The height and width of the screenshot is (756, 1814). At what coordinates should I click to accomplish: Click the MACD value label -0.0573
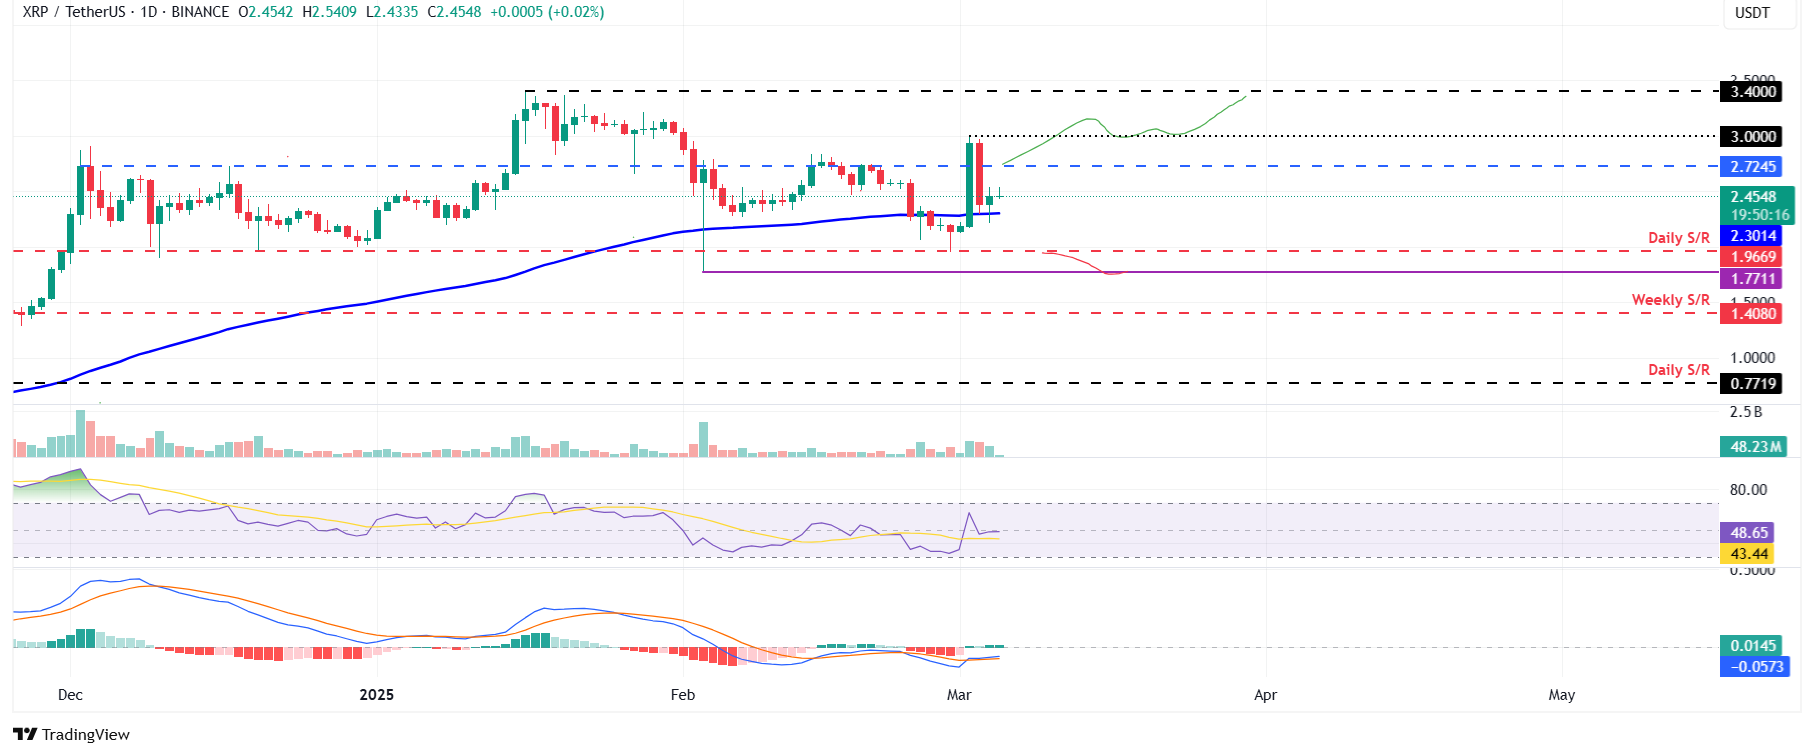[1756, 667]
